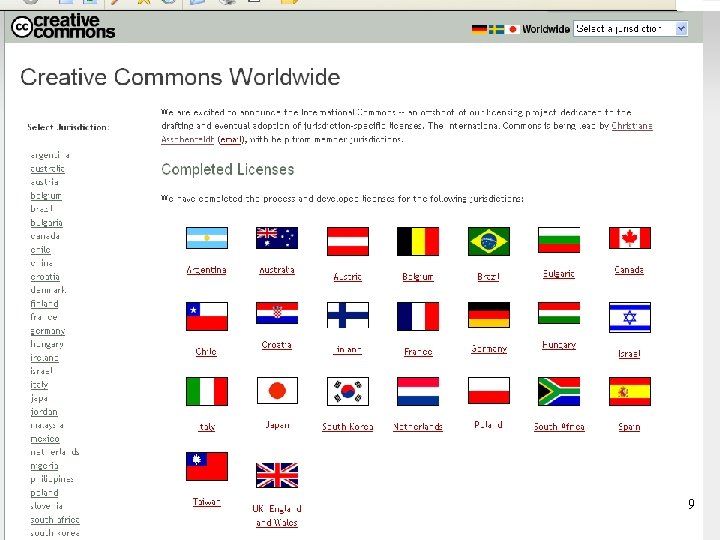Click the Swedish flag in header

coord(496,29)
